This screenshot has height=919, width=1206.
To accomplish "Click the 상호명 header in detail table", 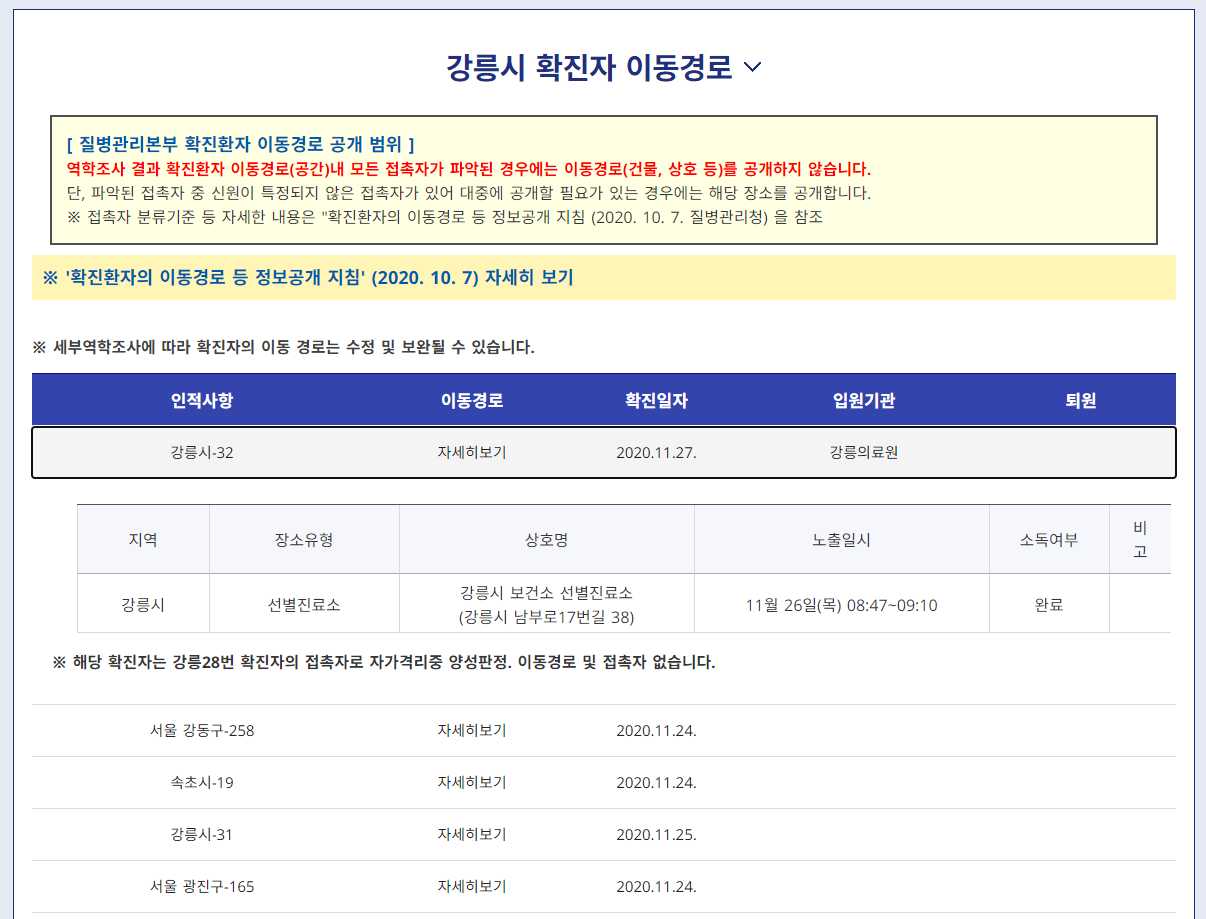I will point(547,540).
